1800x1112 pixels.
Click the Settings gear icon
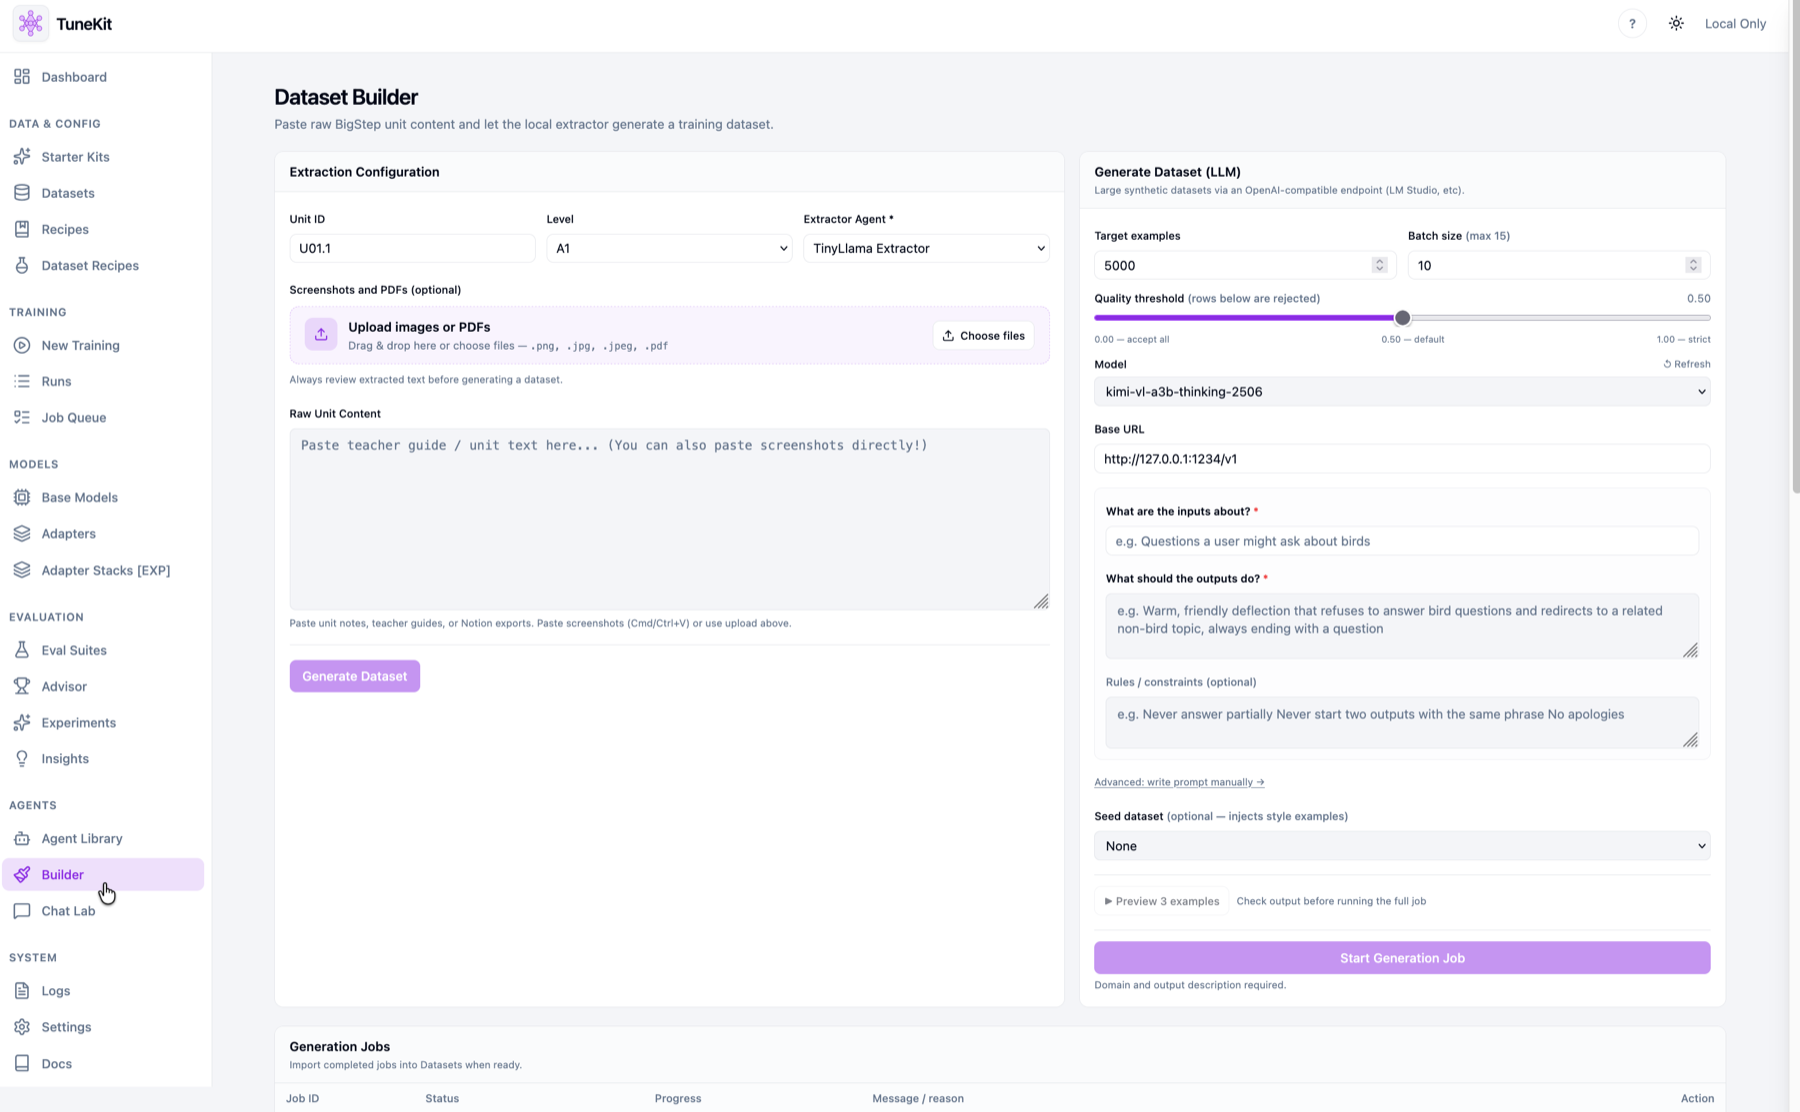point(22,1027)
